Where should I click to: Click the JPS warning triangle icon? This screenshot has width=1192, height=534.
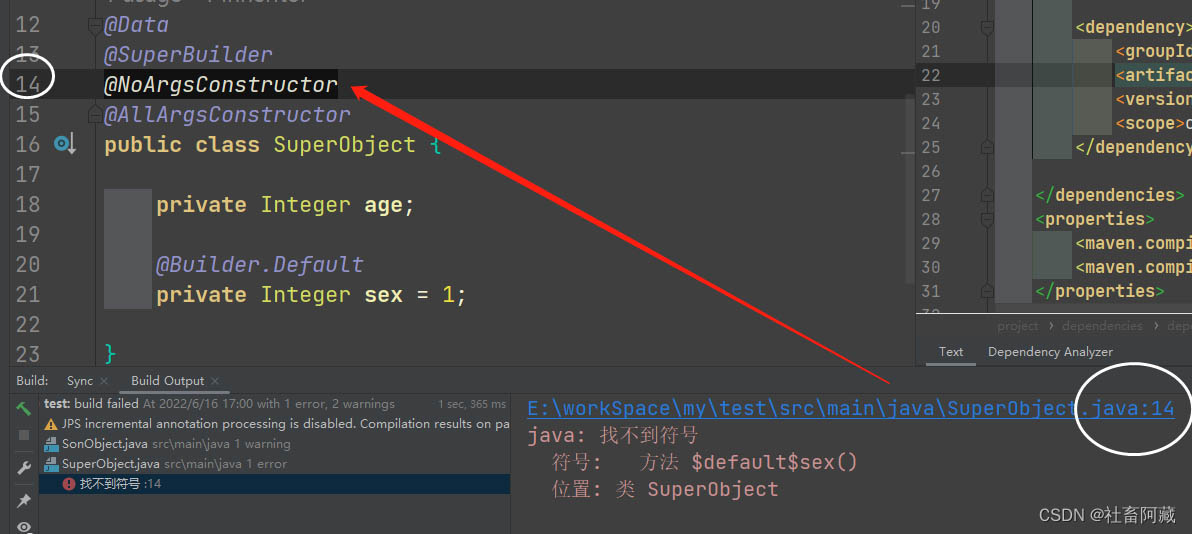[x=52, y=424]
